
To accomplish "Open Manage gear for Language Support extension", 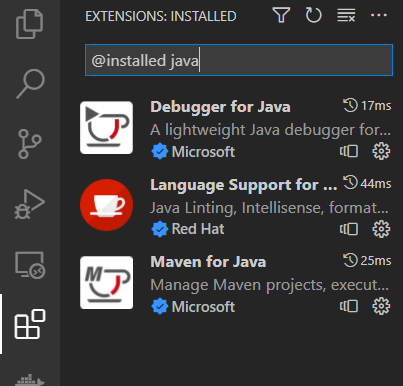I will coord(381,229).
